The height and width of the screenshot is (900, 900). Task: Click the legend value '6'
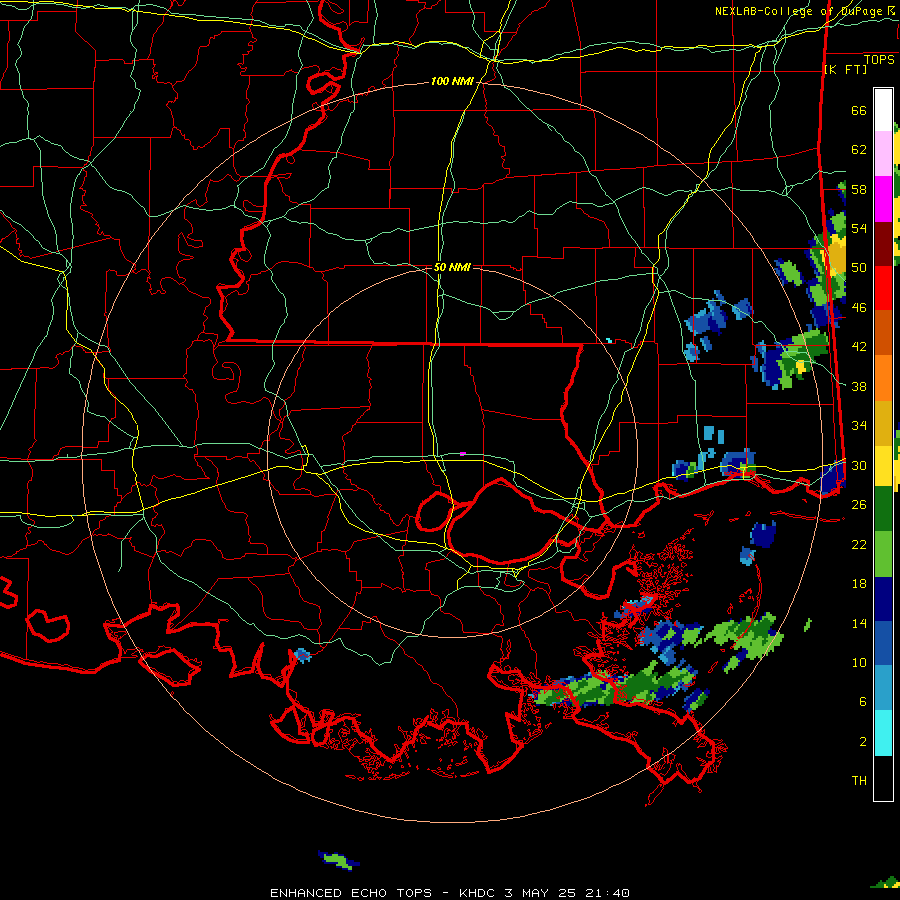(863, 702)
